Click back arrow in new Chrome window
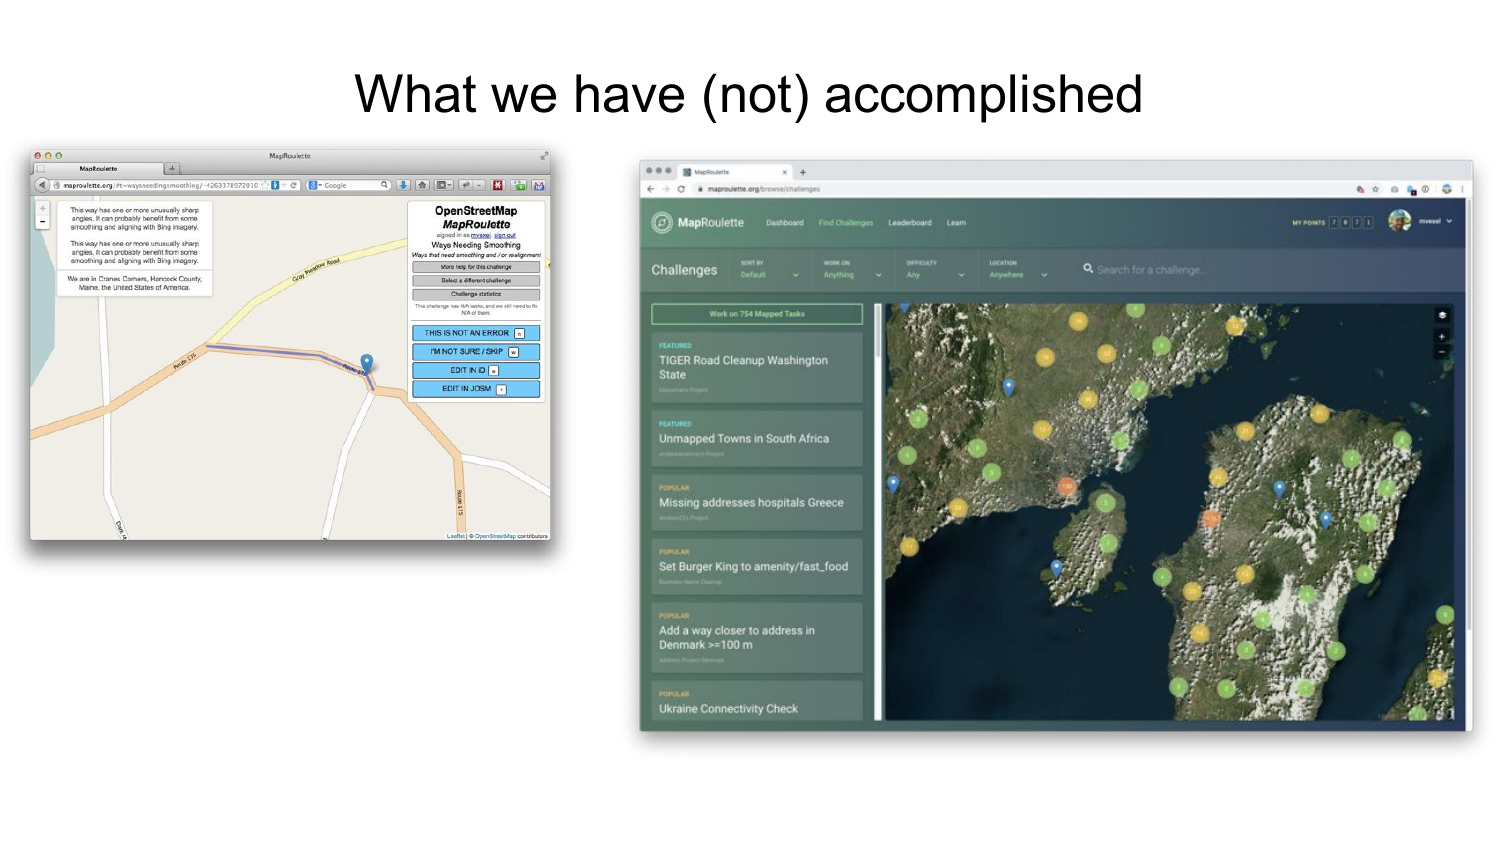 tap(650, 189)
